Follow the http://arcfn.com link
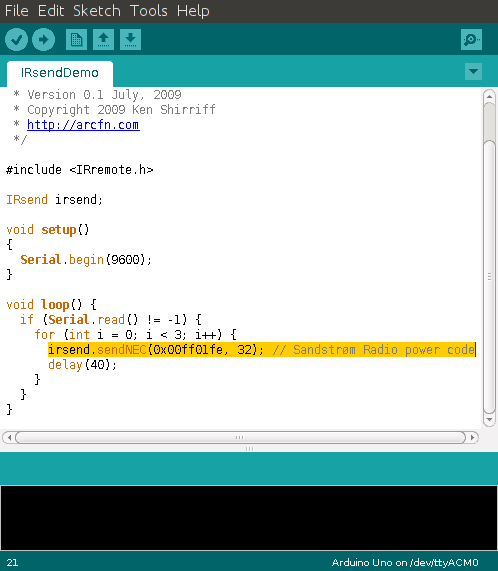 (x=83, y=125)
